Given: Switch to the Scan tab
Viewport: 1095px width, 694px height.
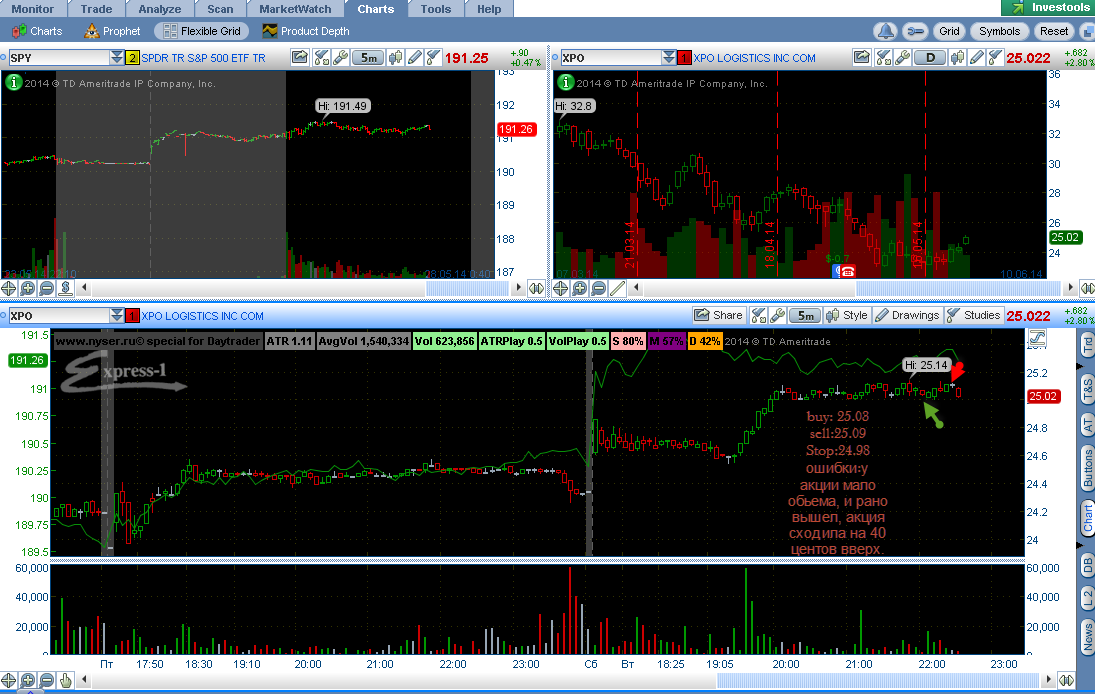Looking at the screenshot, I should (220, 9).
